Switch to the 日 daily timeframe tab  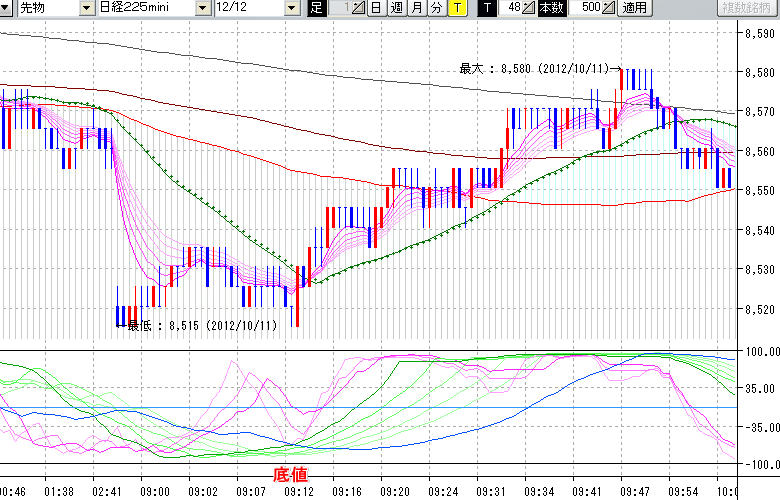tap(374, 8)
